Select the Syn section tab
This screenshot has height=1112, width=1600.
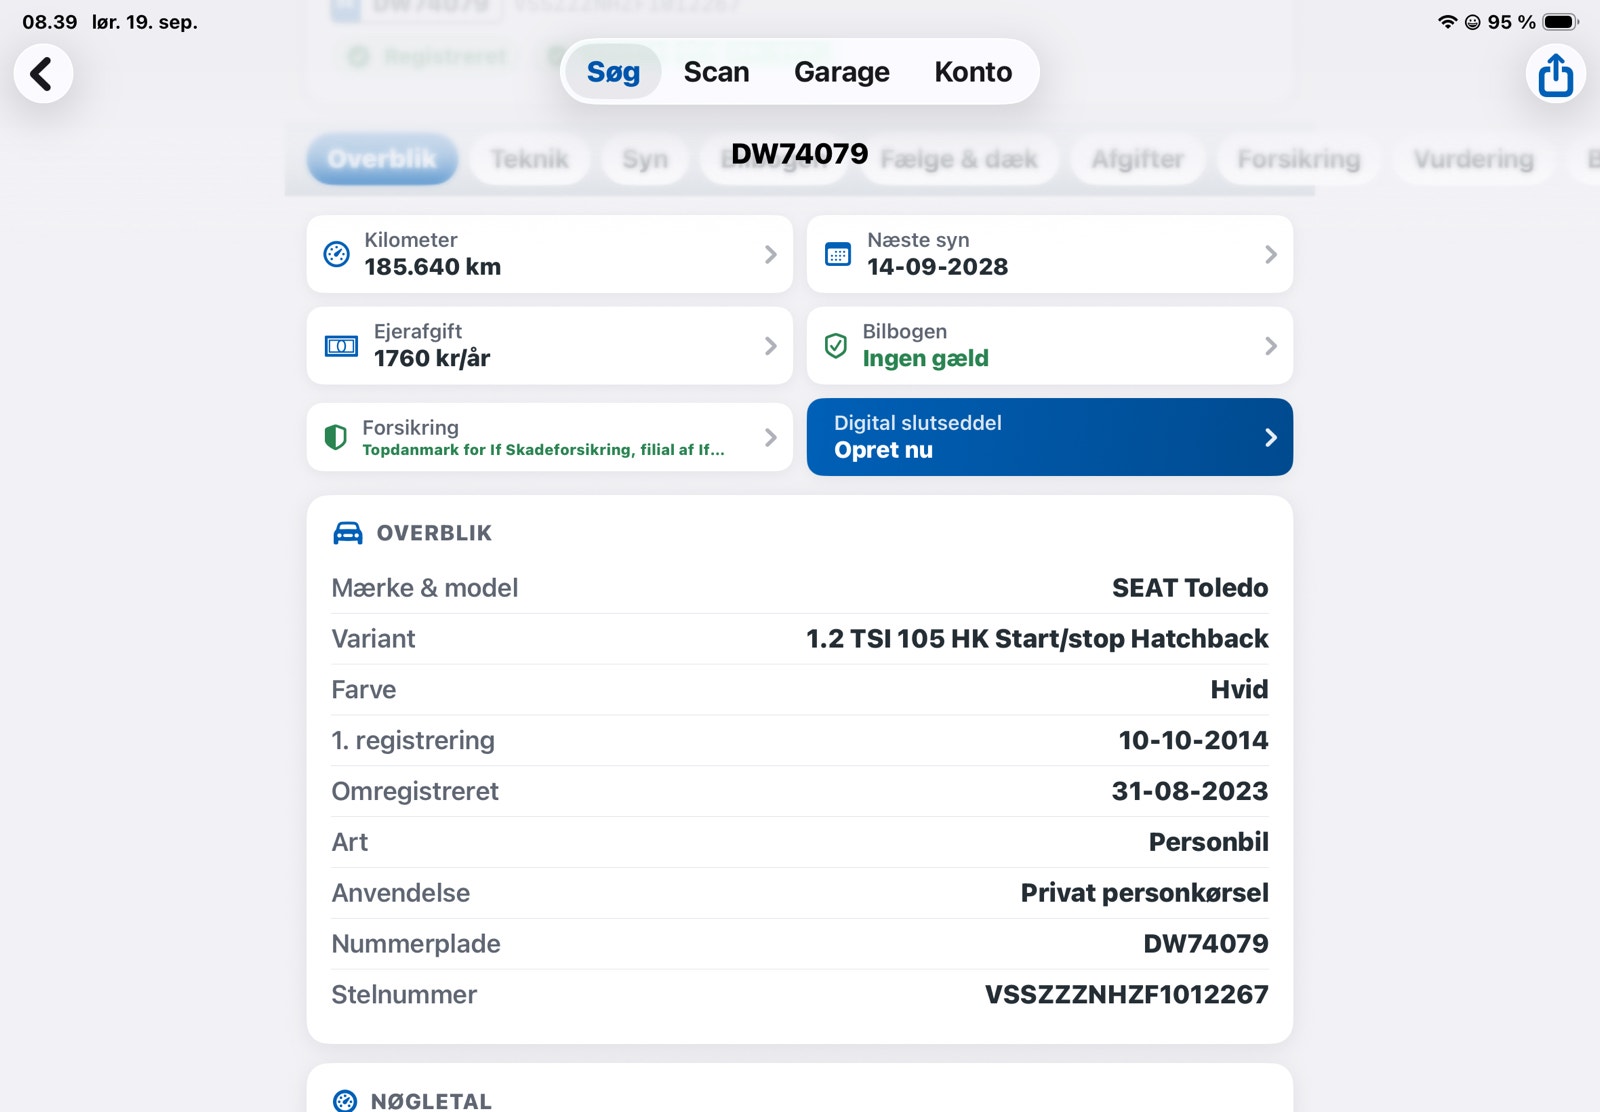pos(645,160)
